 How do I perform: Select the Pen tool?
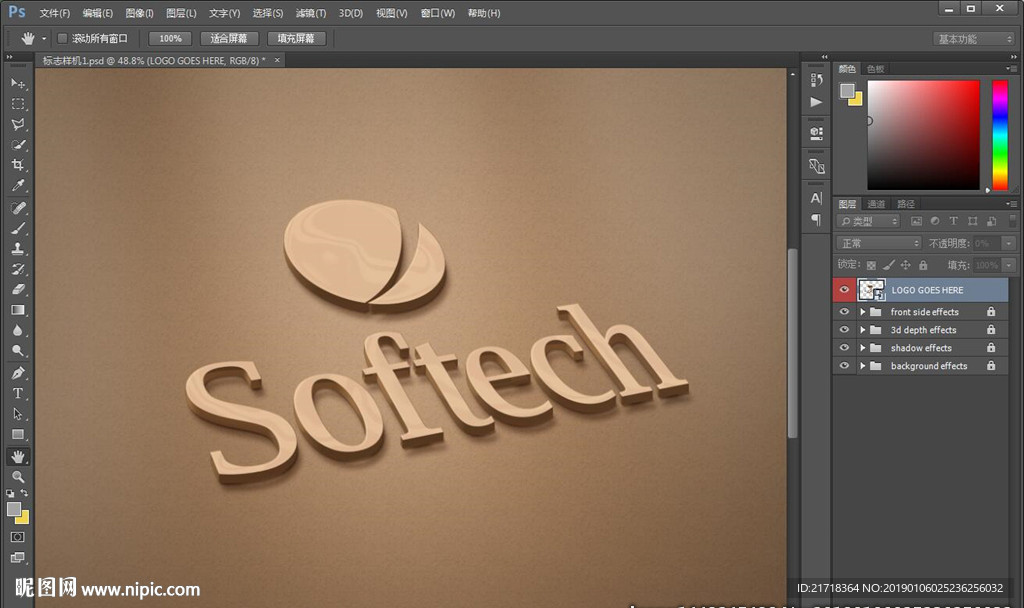point(18,373)
